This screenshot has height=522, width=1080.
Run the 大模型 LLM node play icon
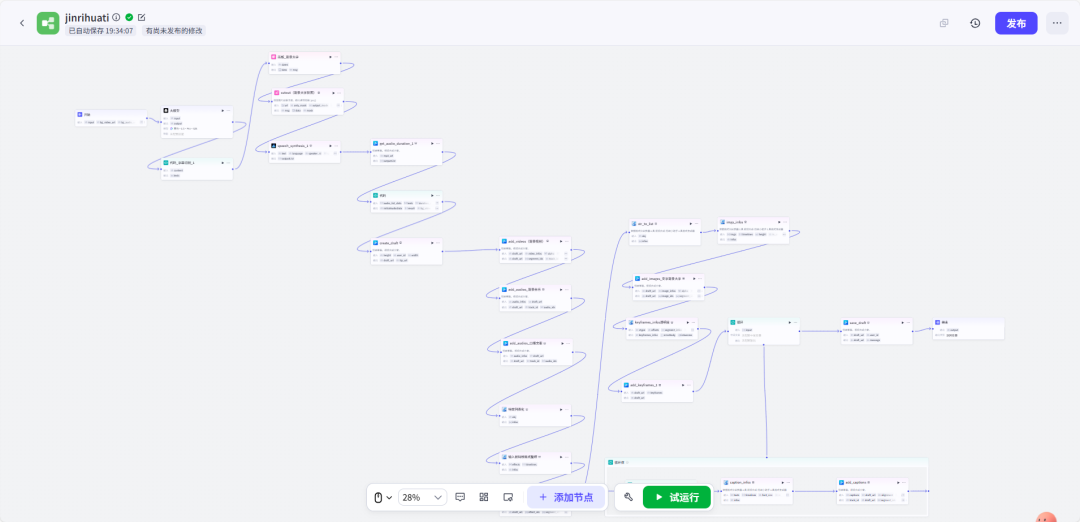coord(222,110)
